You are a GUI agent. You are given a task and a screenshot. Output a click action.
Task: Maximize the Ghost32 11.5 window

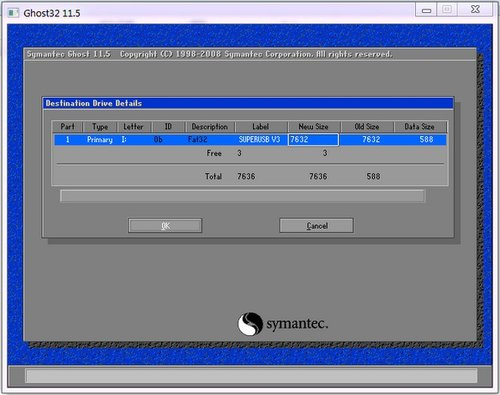(x=447, y=10)
